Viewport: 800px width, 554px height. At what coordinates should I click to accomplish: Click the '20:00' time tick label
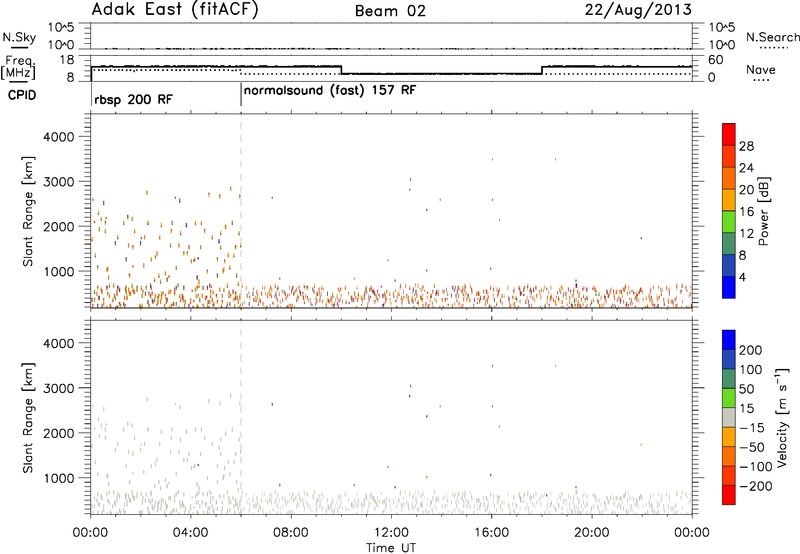coord(592,533)
